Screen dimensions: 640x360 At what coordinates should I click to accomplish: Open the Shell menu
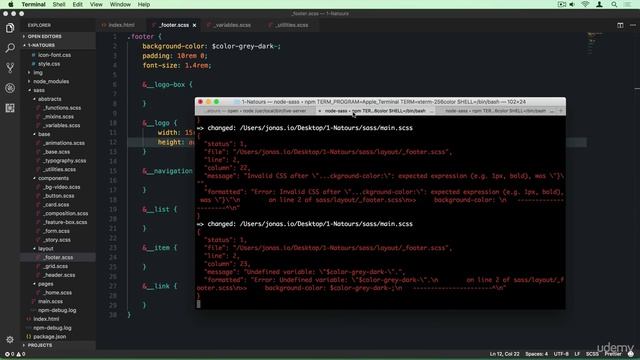[x=59, y=4]
